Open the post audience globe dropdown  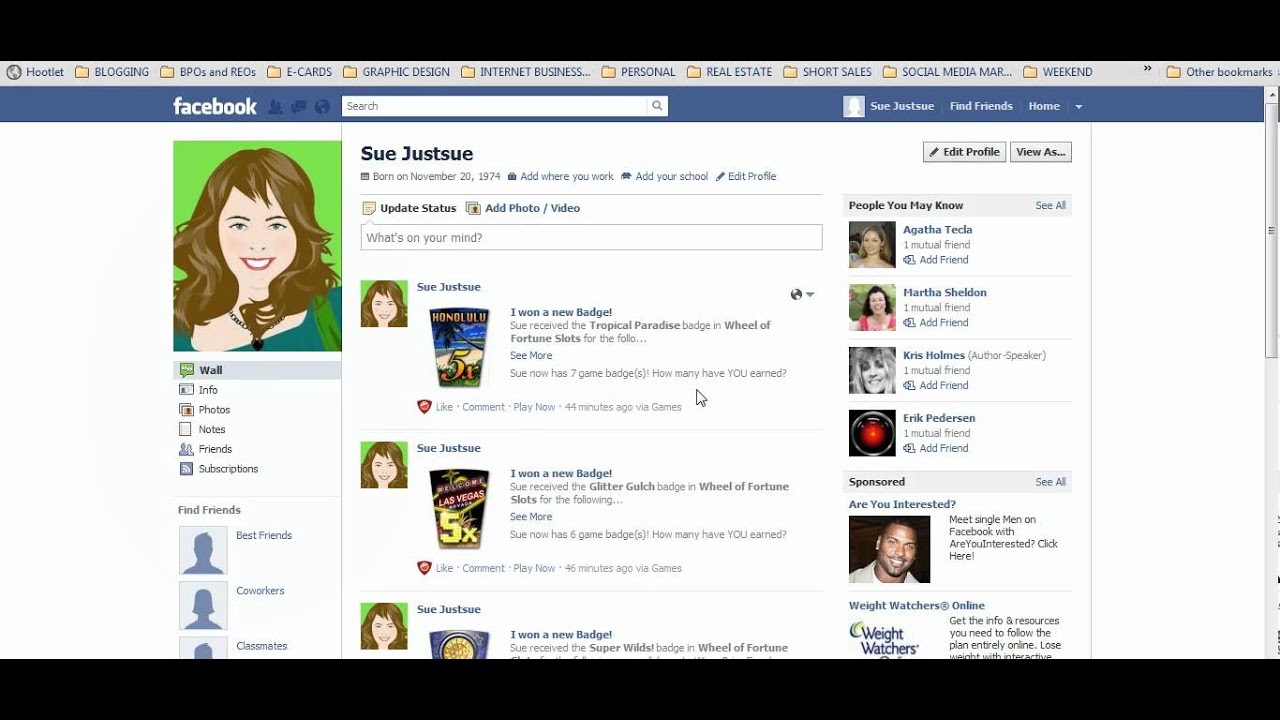point(802,294)
